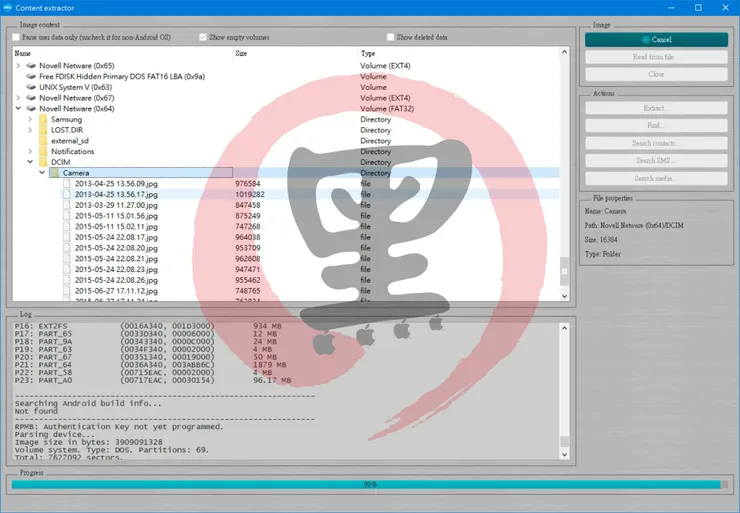The height and width of the screenshot is (513, 740).
Task: Click the Free FDISK Hidden Primary volume icon
Action: 31,76
